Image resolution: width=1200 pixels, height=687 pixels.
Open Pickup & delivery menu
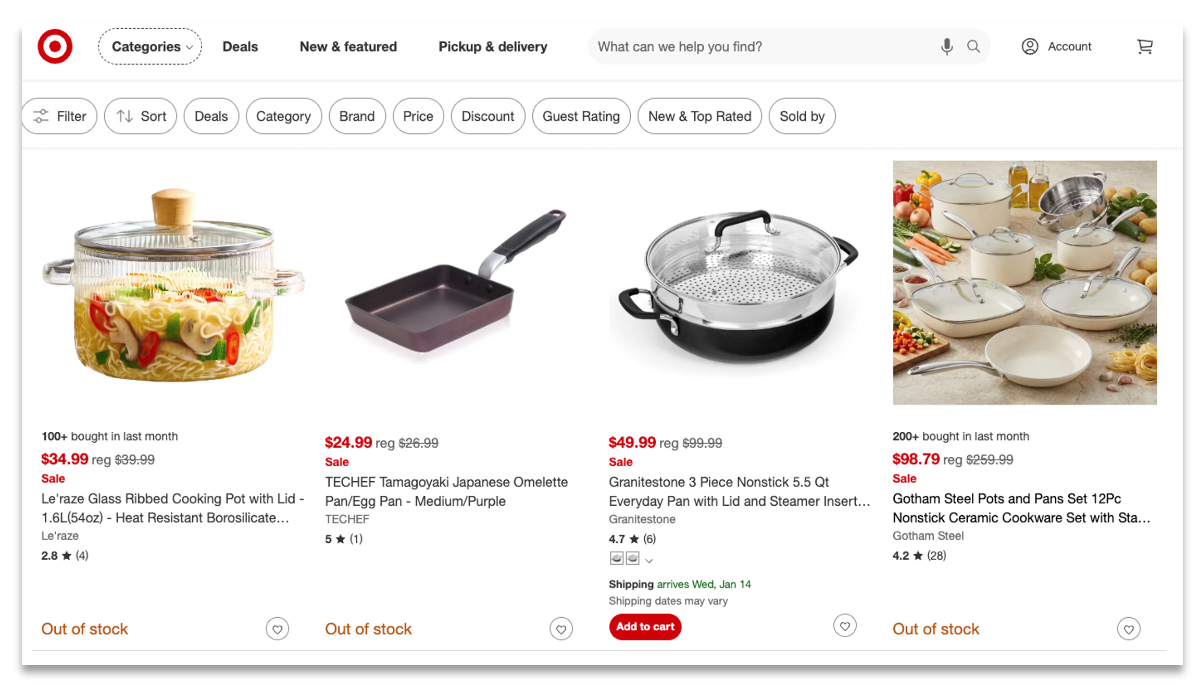point(493,47)
